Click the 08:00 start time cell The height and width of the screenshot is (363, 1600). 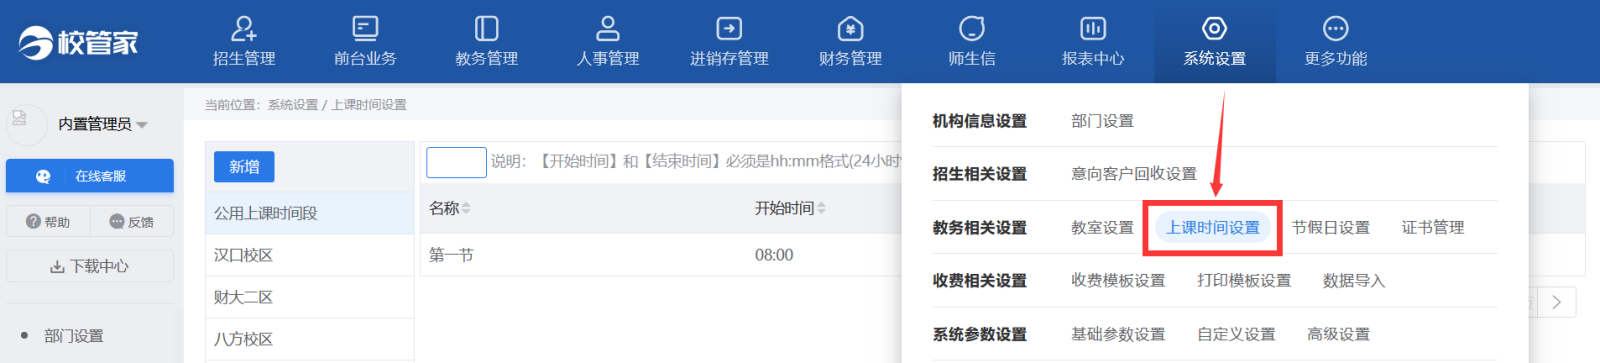coord(774,255)
